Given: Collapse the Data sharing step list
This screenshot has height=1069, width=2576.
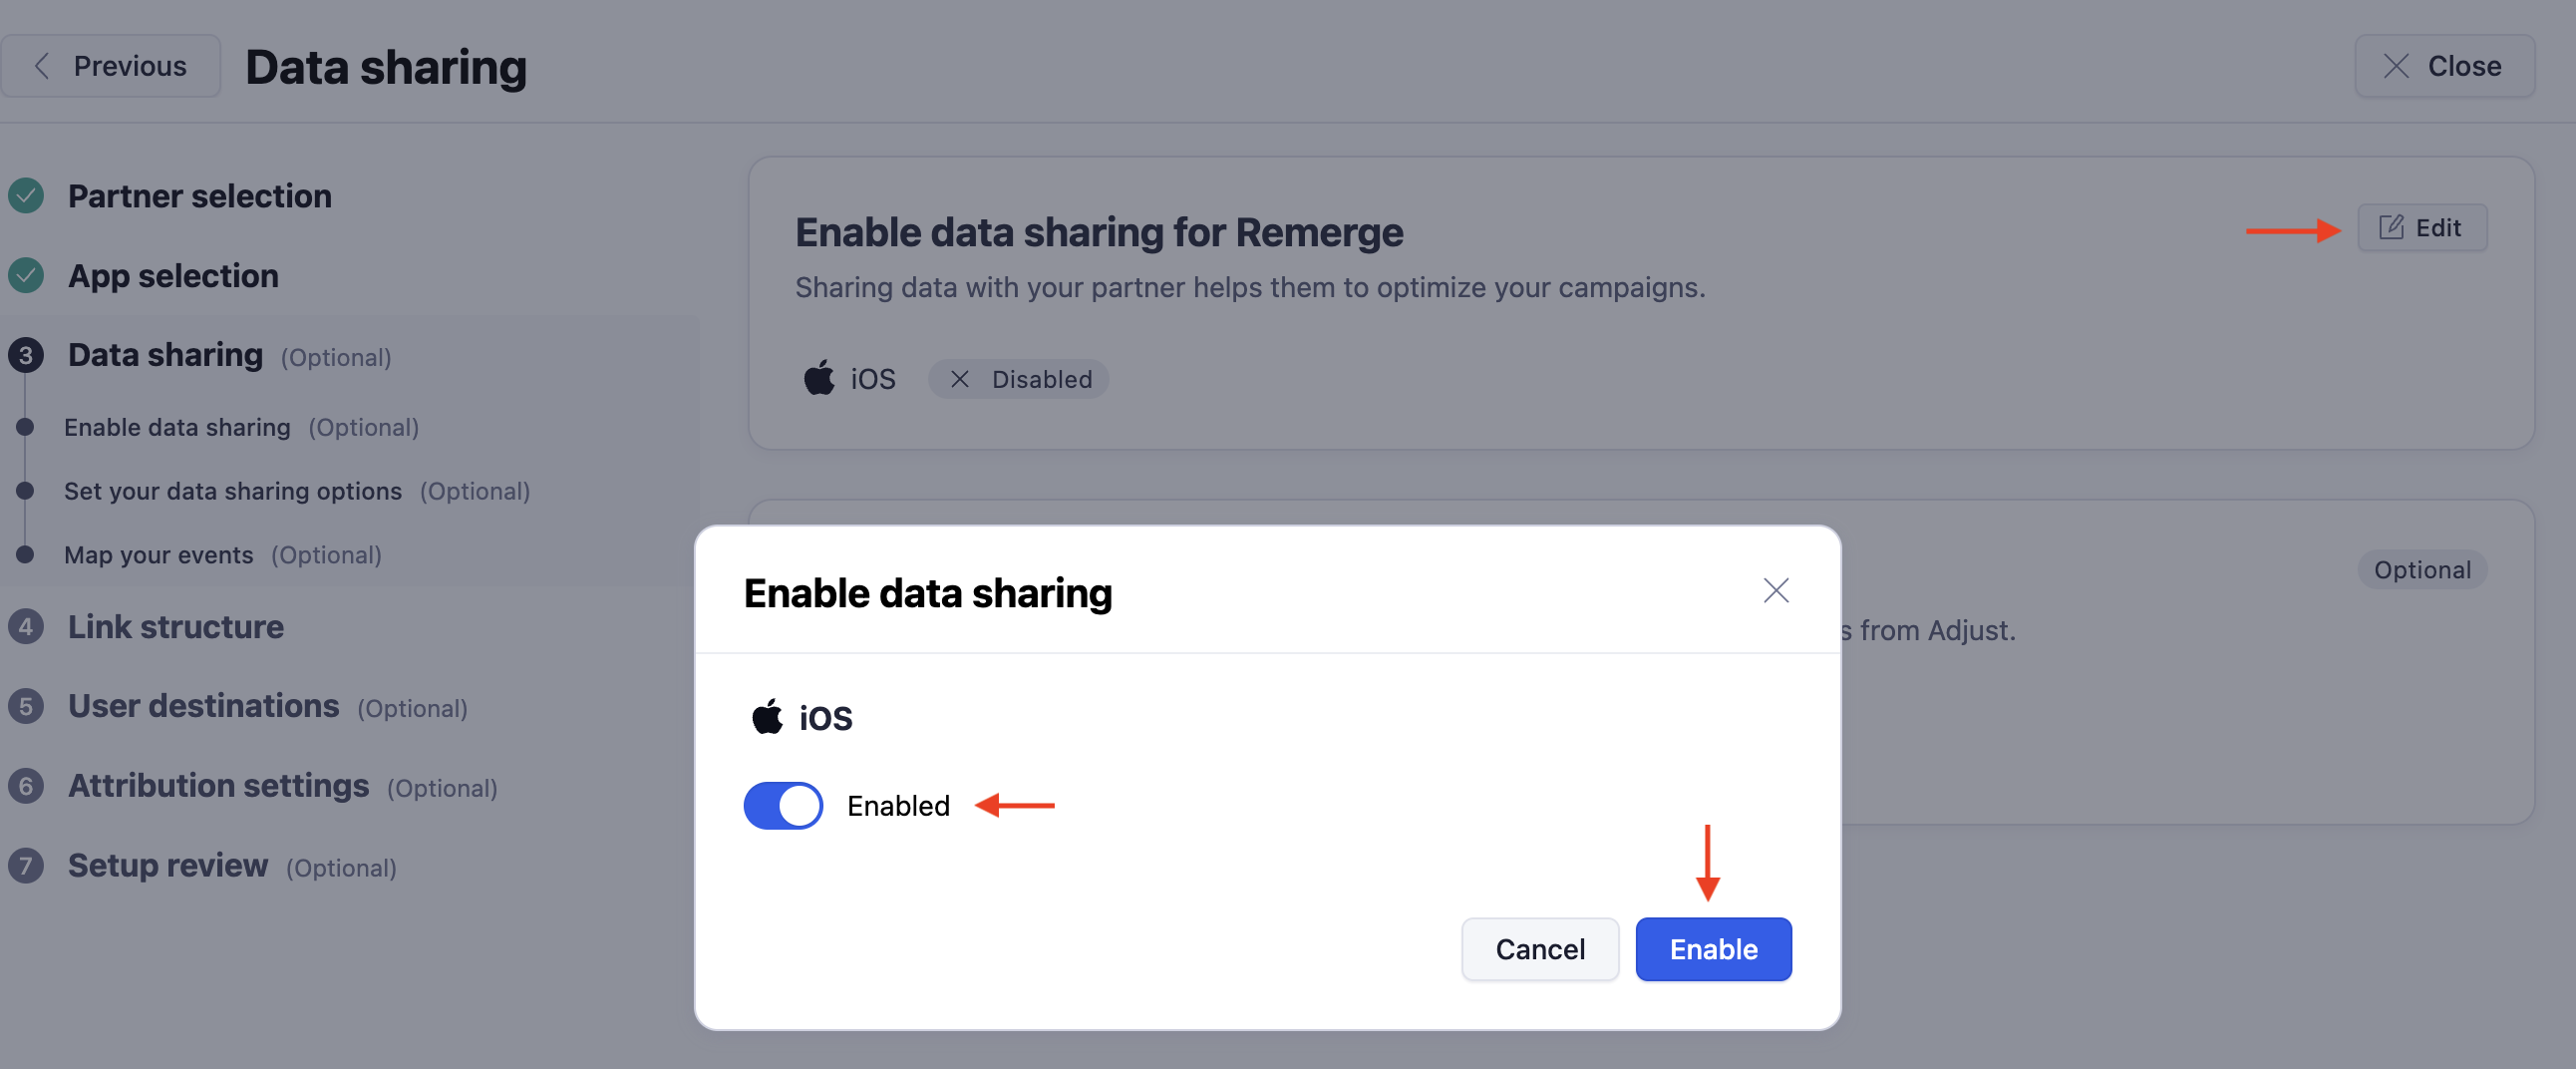Looking at the screenshot, I should click(x=25, y=354).
